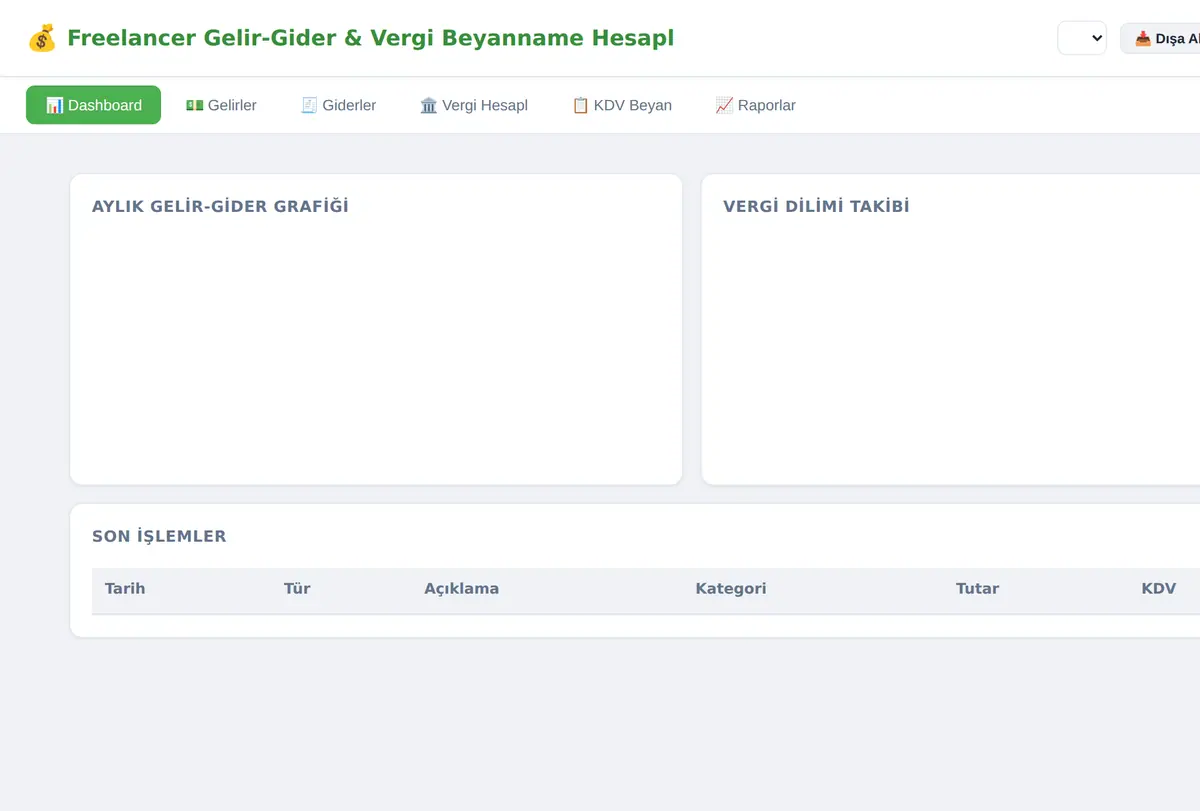Click the Tutar column header
This screenshot has width=1200, height=811.
[977, 589]
